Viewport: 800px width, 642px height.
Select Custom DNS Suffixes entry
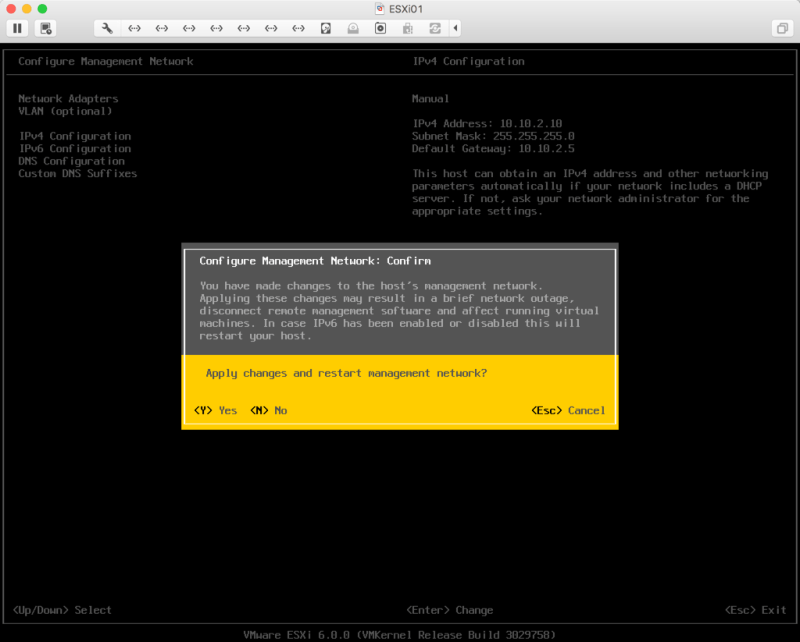click(x=78, y=173)
